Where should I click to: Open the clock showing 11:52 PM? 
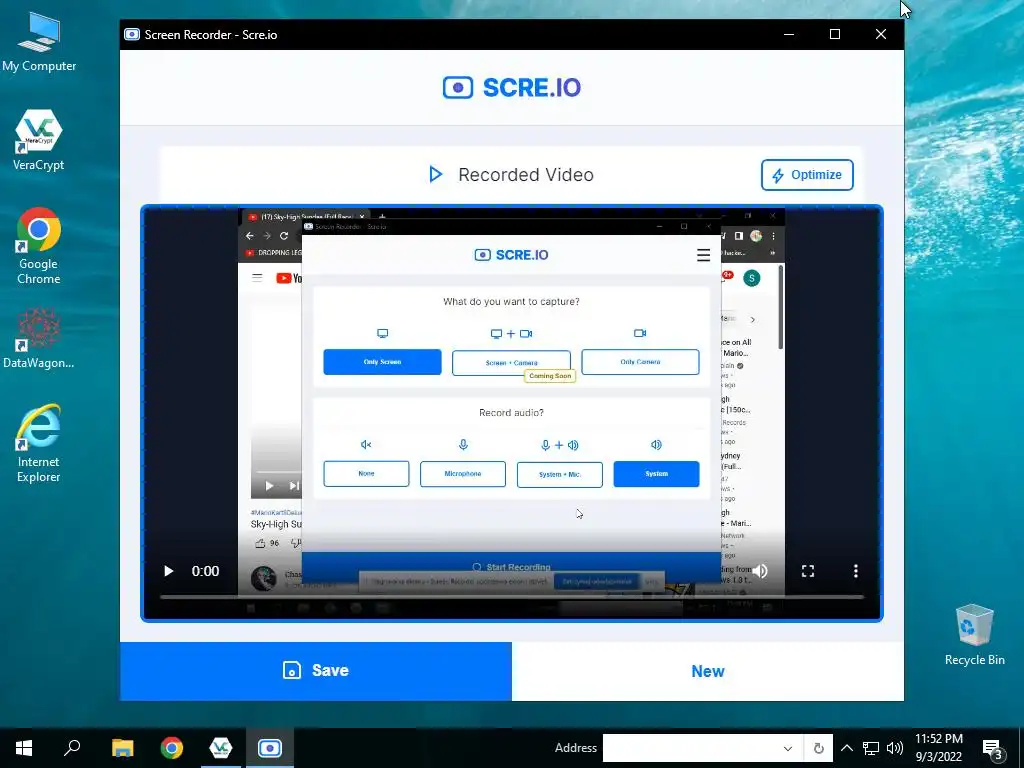938,748
